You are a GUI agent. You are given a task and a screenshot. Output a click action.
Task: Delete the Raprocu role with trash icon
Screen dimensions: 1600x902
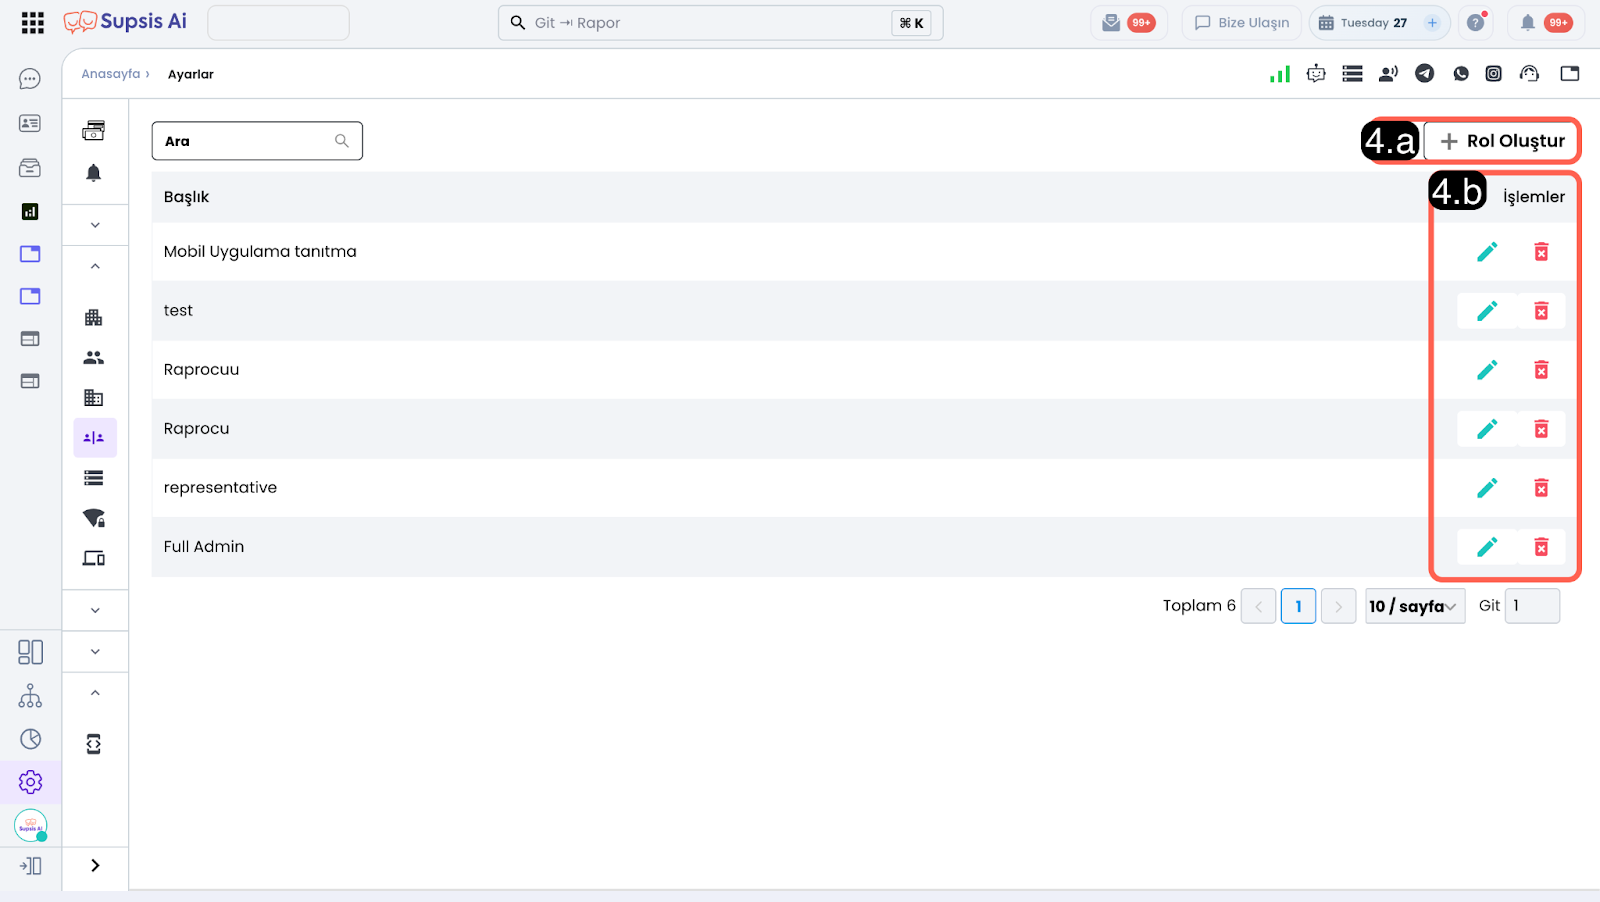1541,429
